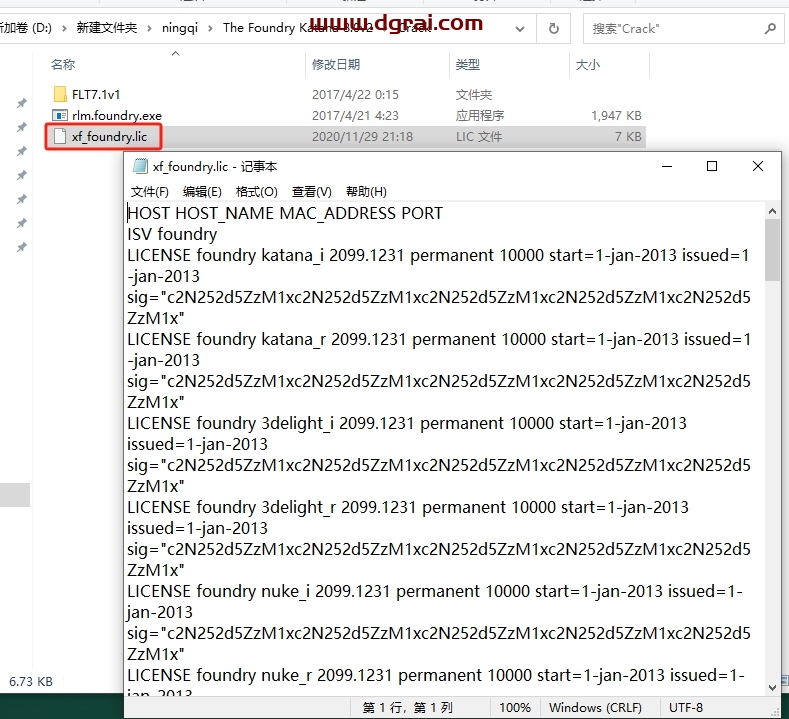This screenshot has width=789, height=719.
Task: Click the 'HOST HOST_NAME MAC_ADDRESS PORT' line
Action: tap(285, 213)
